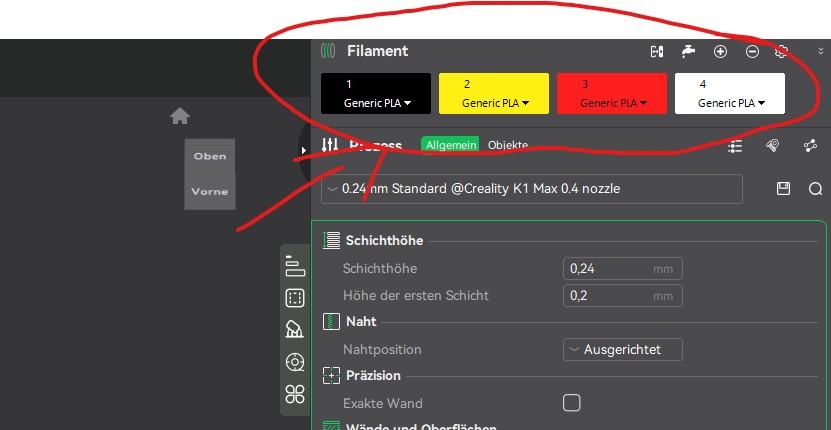The height and width of the screenshot is (430, 831).
Task: Open filament 4 Generic PLA dropdown
Action: [731, 102]
